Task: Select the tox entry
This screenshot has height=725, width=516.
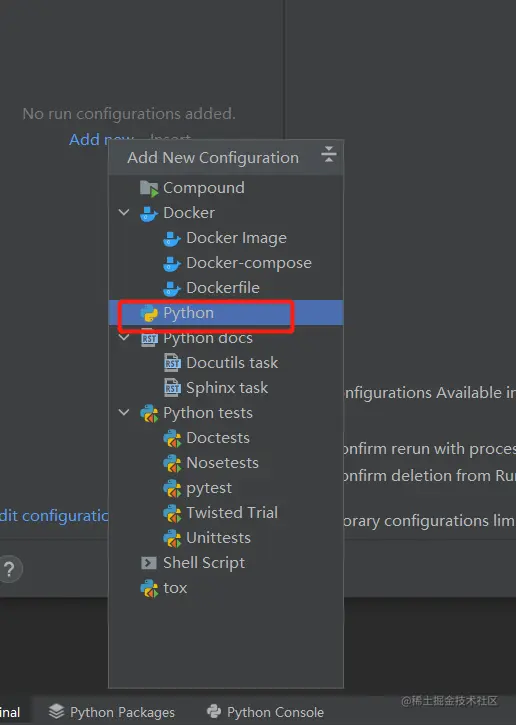Action: 226,588
